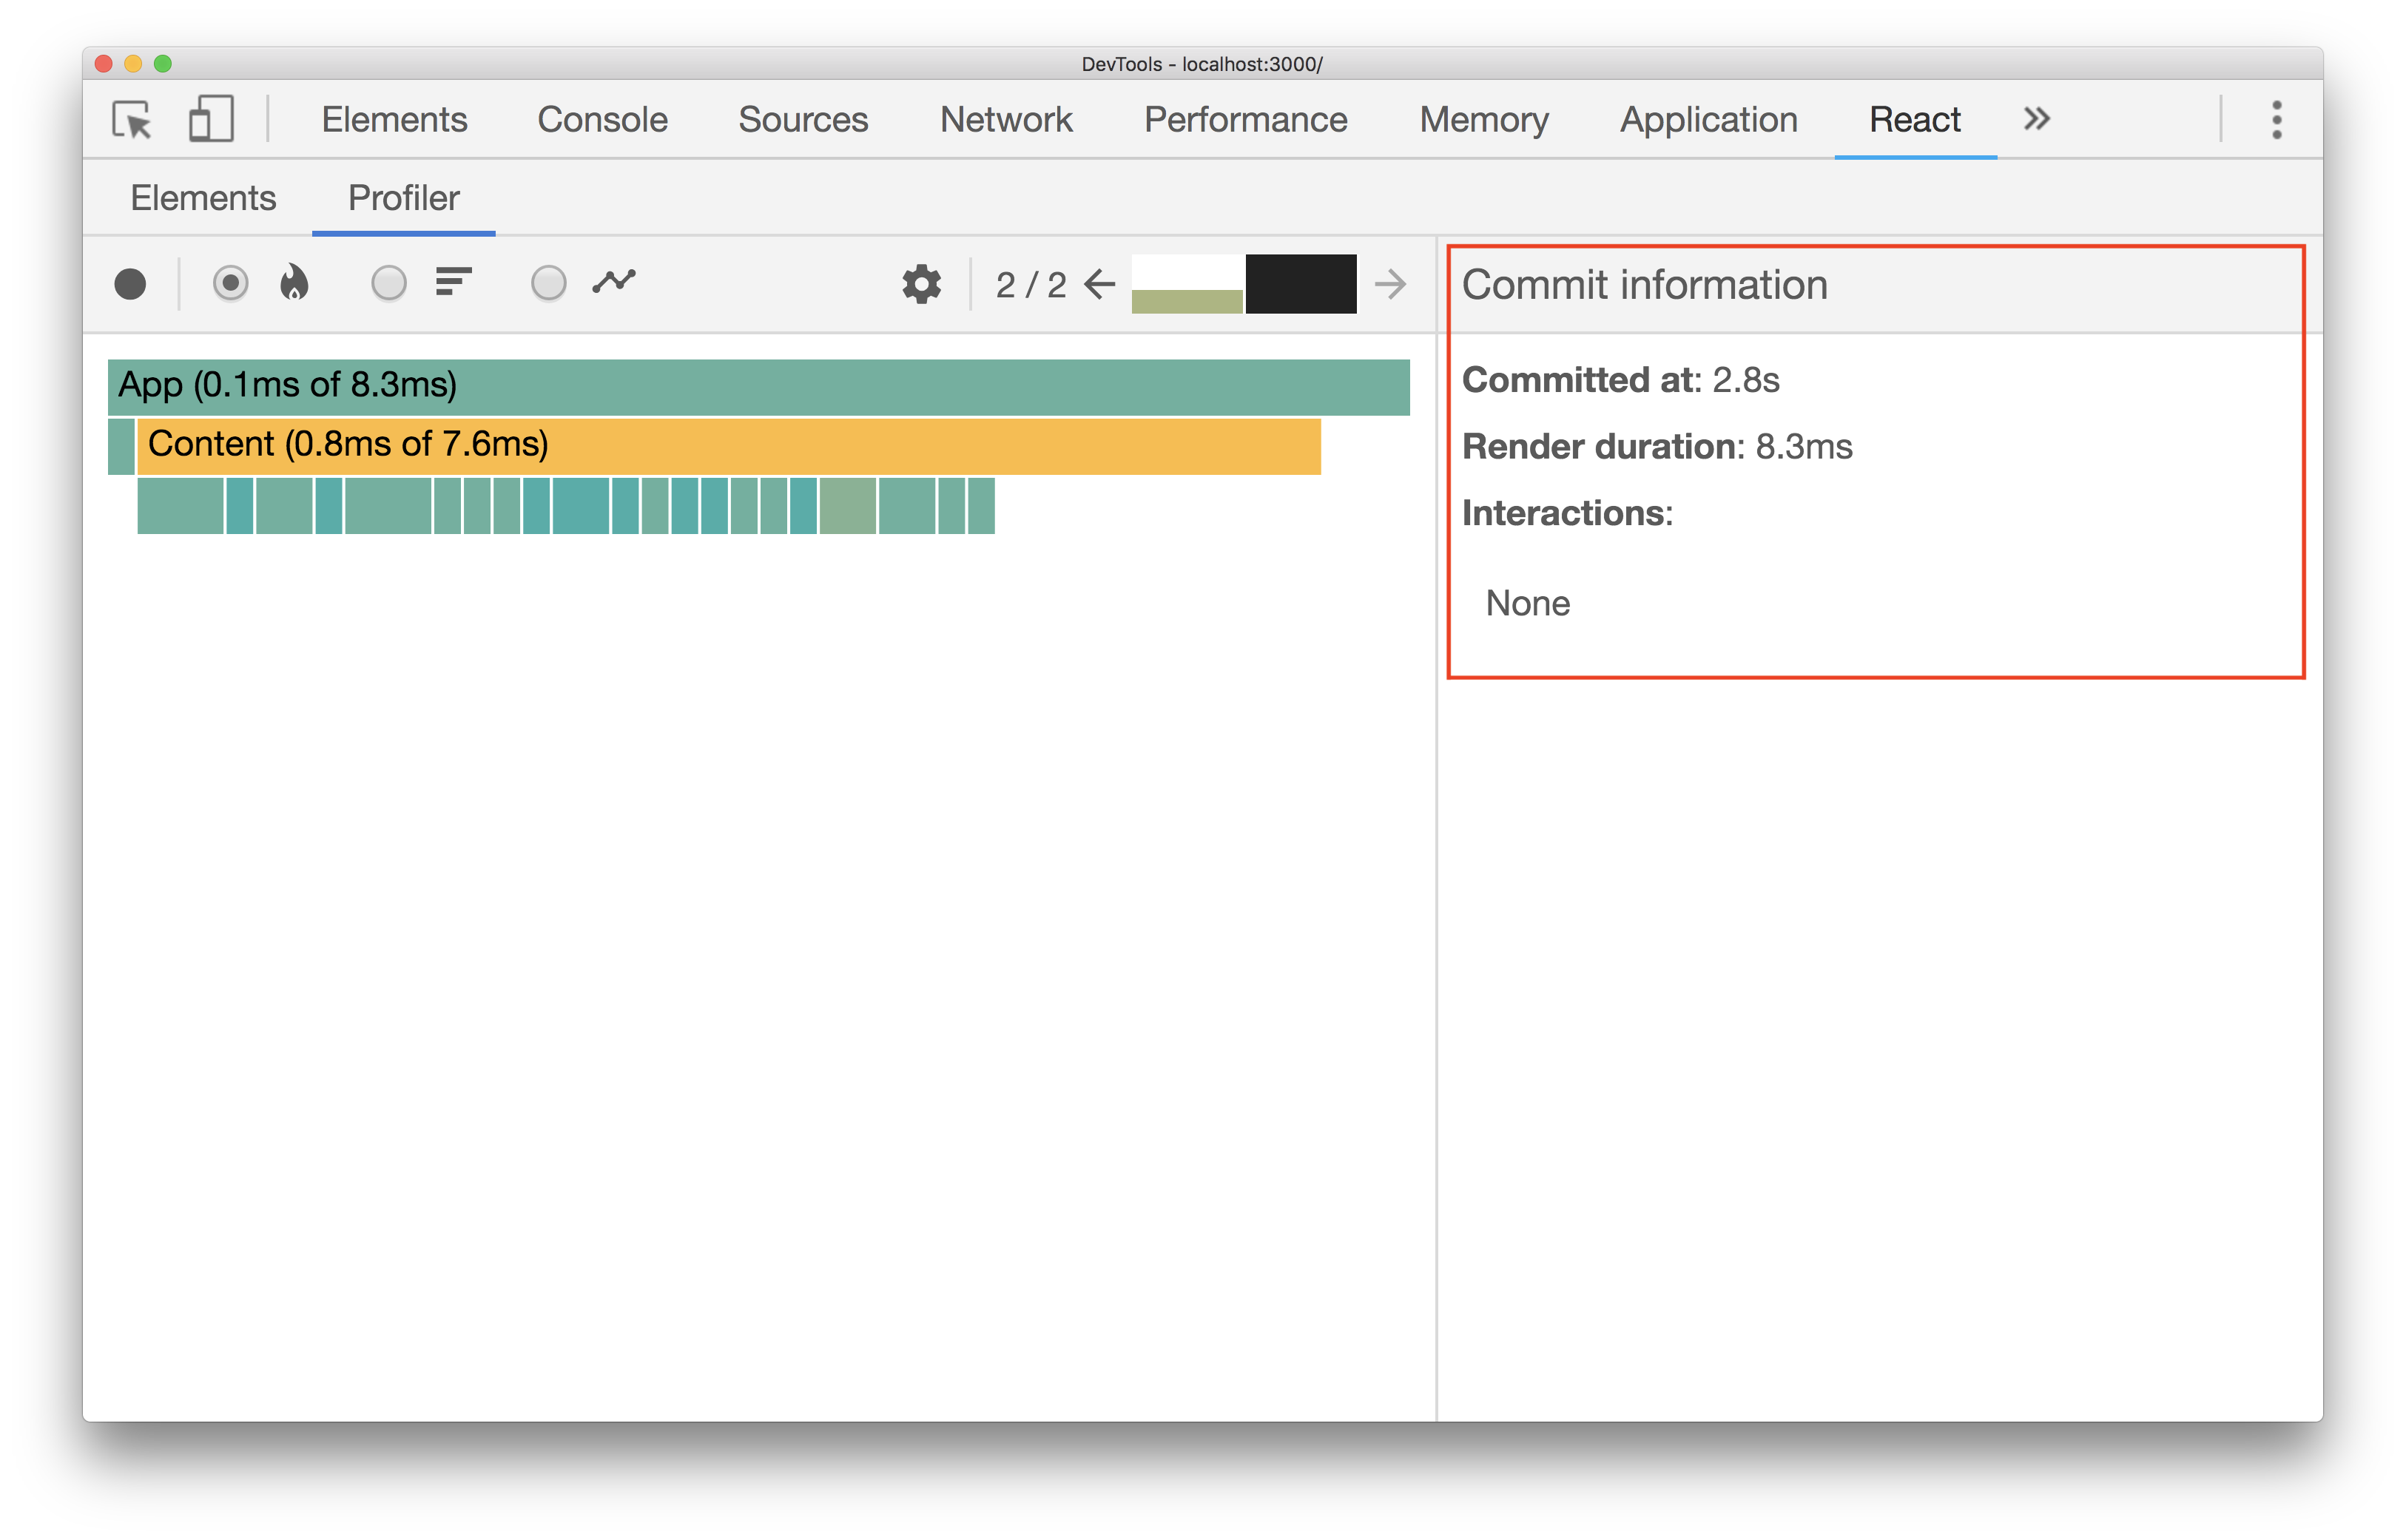
Task: Choose the ranked view radio button
Action: pyautogui.click(x=388, y=283)
